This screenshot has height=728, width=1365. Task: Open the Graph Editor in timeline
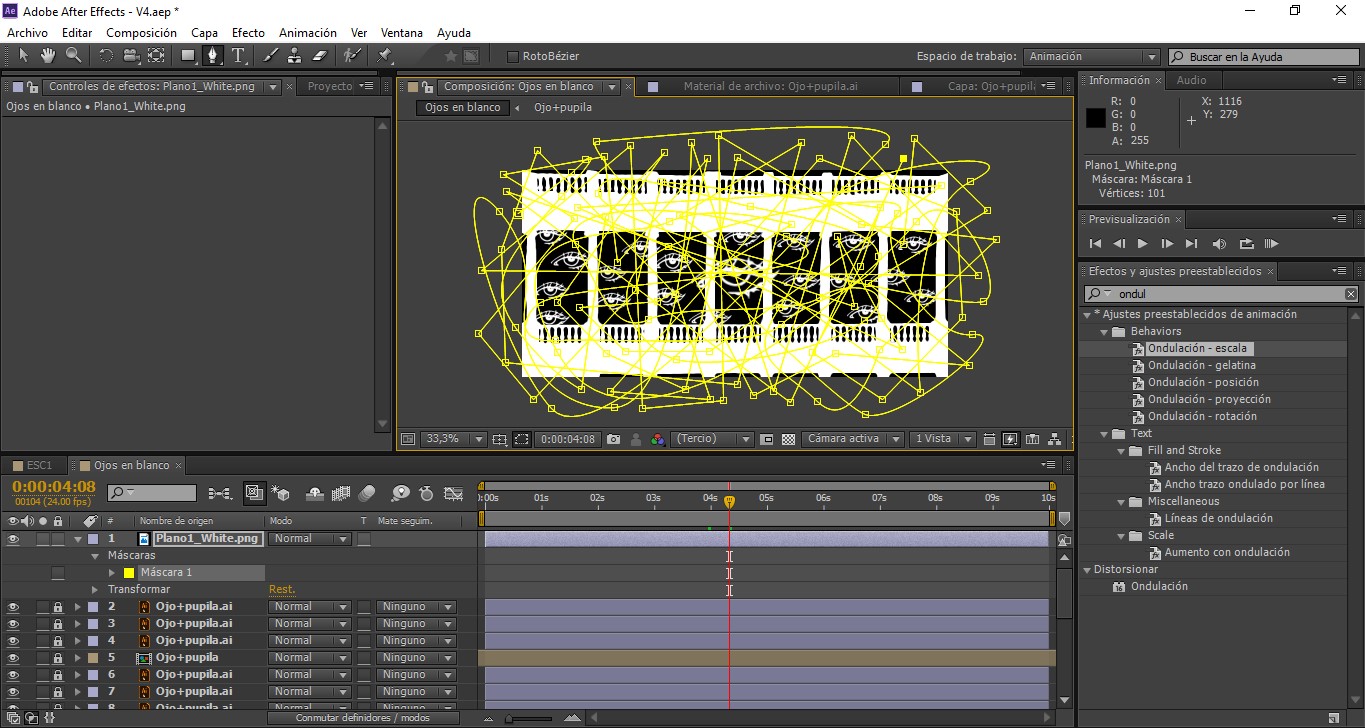click(x=453, y=493)
